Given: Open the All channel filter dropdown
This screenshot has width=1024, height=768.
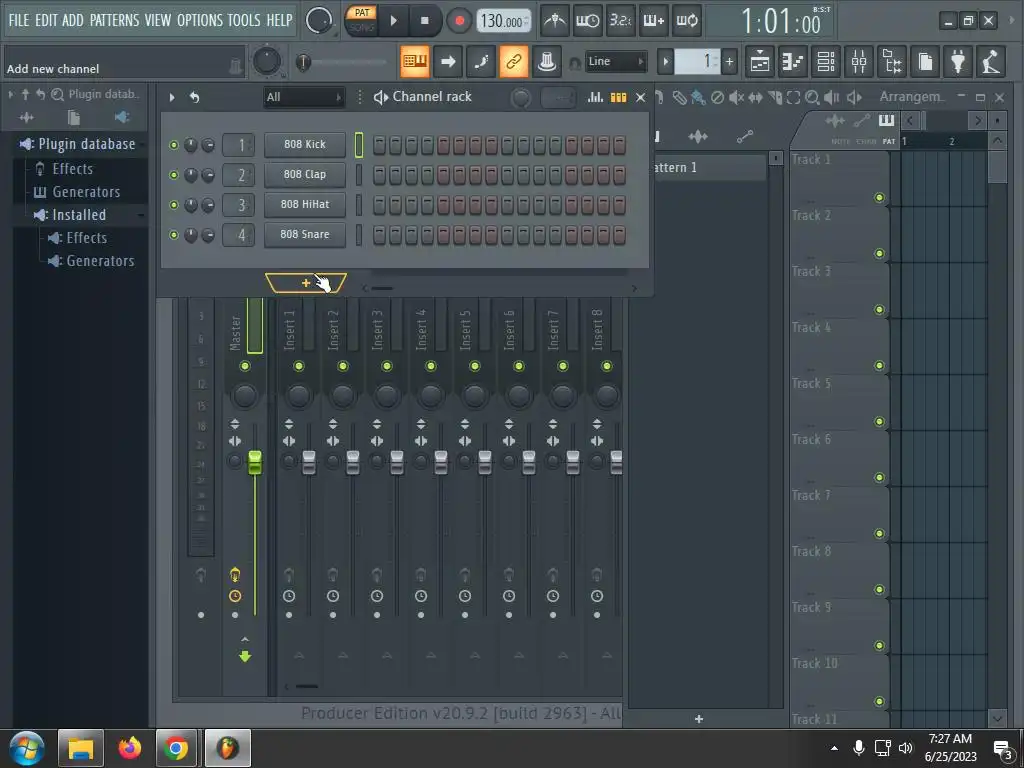Looking at the screenshot, I should click(x=304, y=97).
